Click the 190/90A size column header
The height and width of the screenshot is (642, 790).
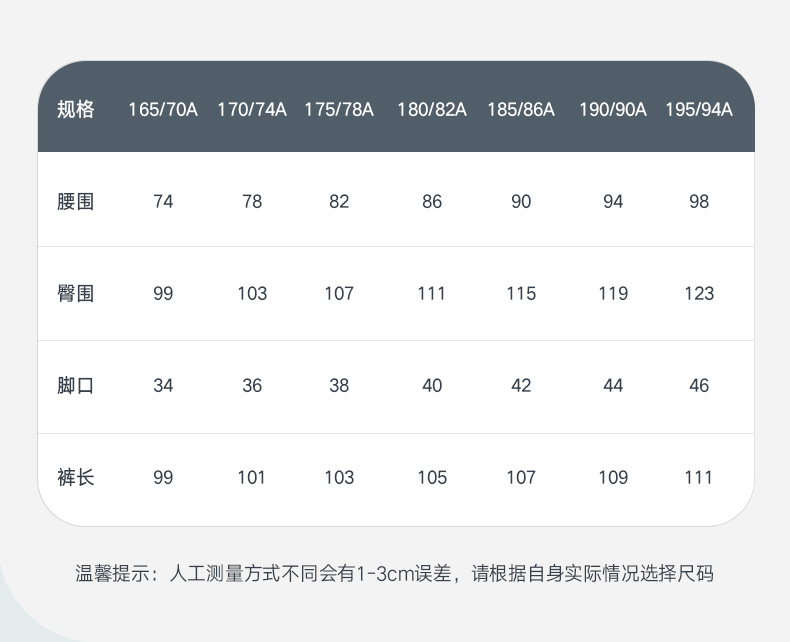point(613,109)
